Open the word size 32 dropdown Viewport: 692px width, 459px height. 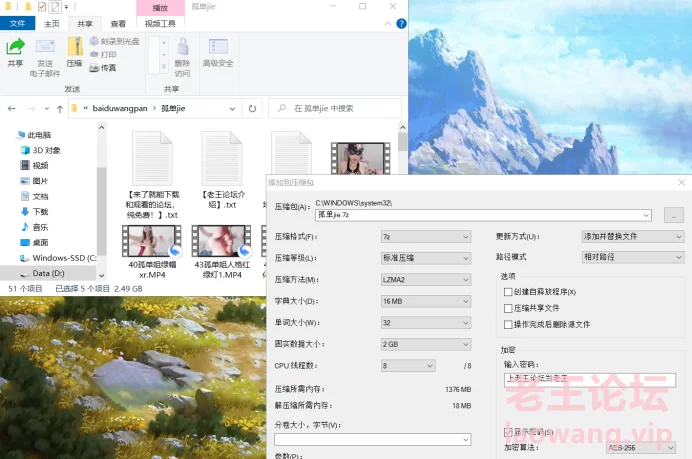coord(426,323)
